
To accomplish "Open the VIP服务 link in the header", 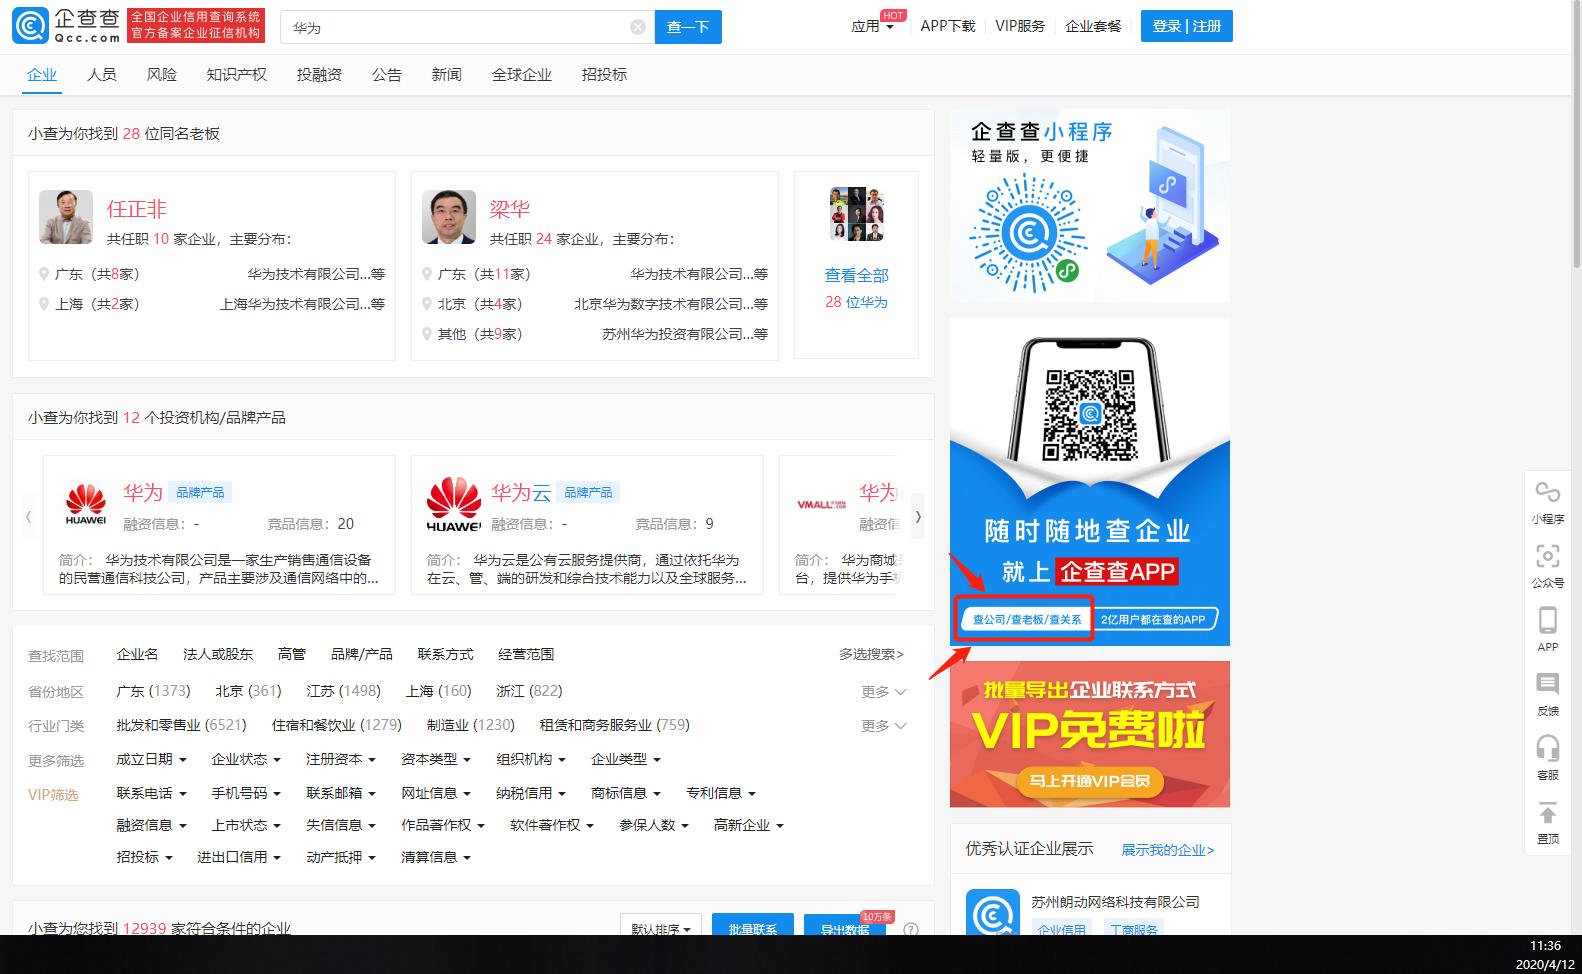I will point(1020,26).
